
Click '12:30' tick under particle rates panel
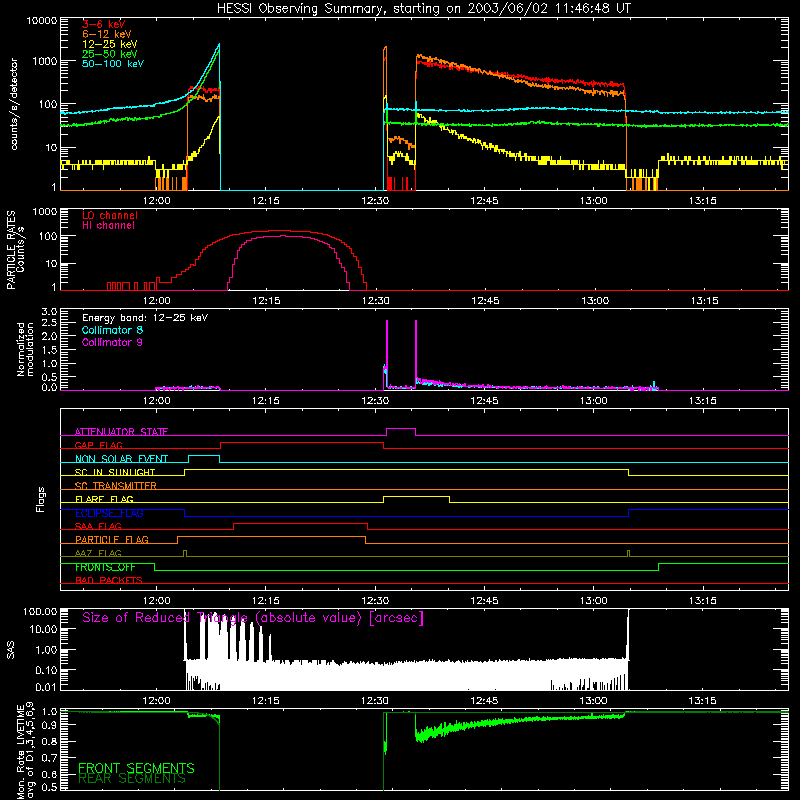click(376, 301)
